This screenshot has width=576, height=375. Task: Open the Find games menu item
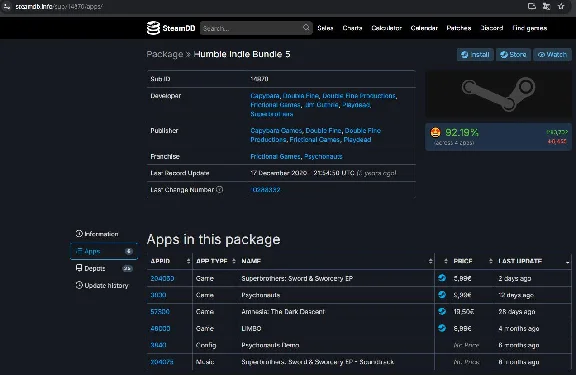point(530,28)
